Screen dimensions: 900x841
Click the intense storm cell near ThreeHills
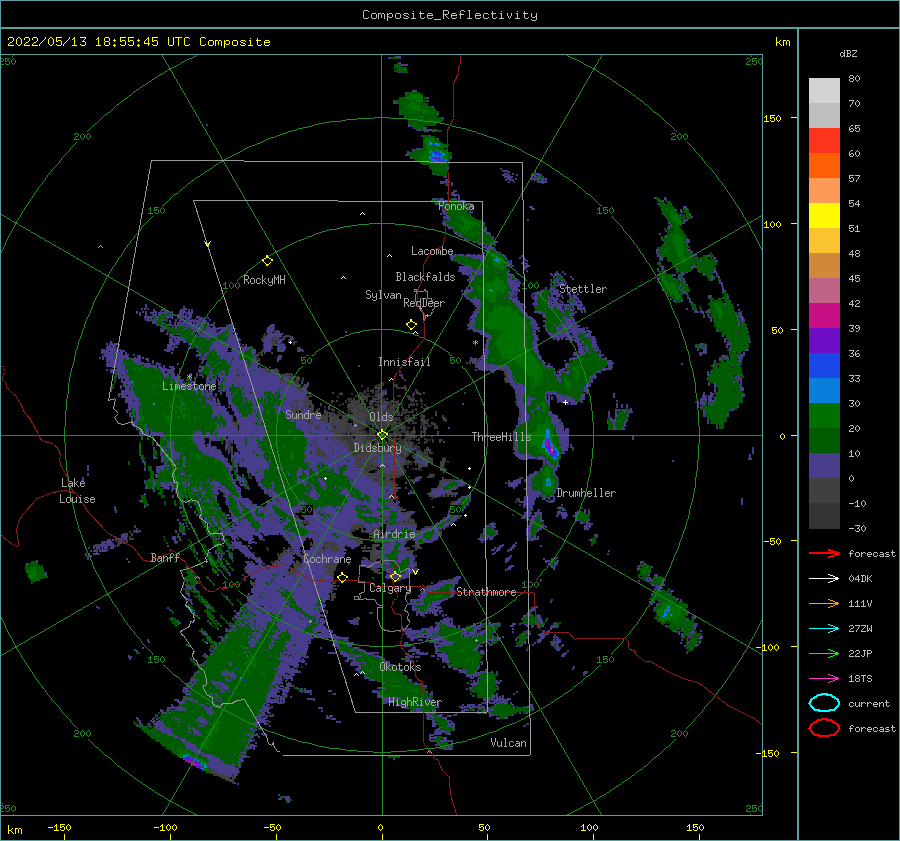550,445
